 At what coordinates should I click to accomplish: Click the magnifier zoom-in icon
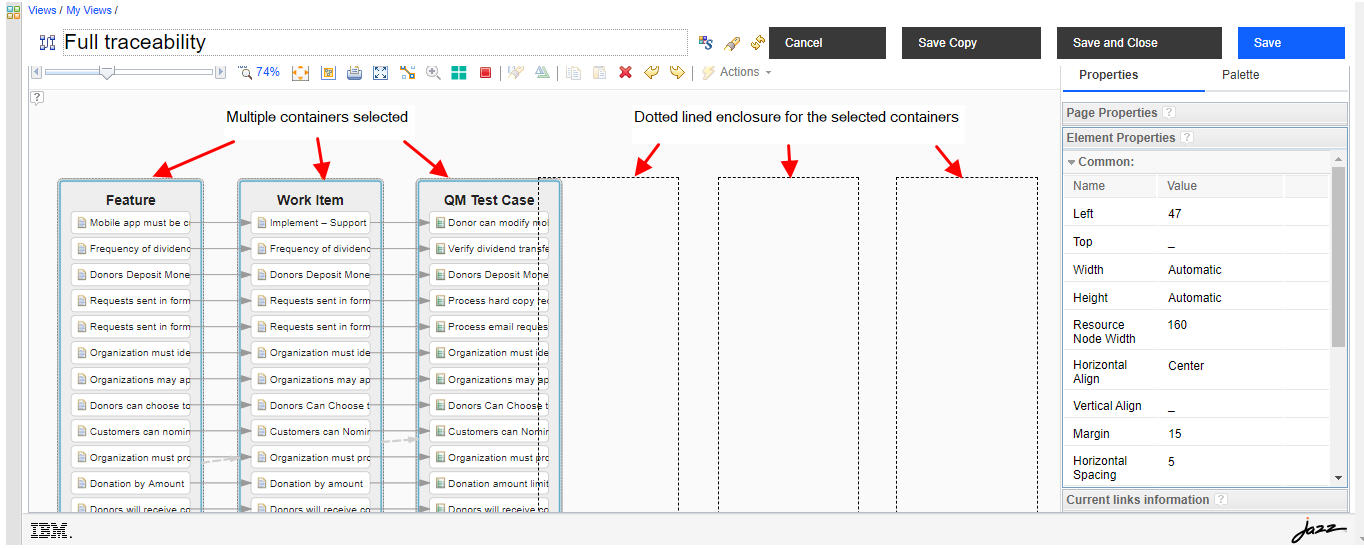pyautogui.click(x=433, y=72)
